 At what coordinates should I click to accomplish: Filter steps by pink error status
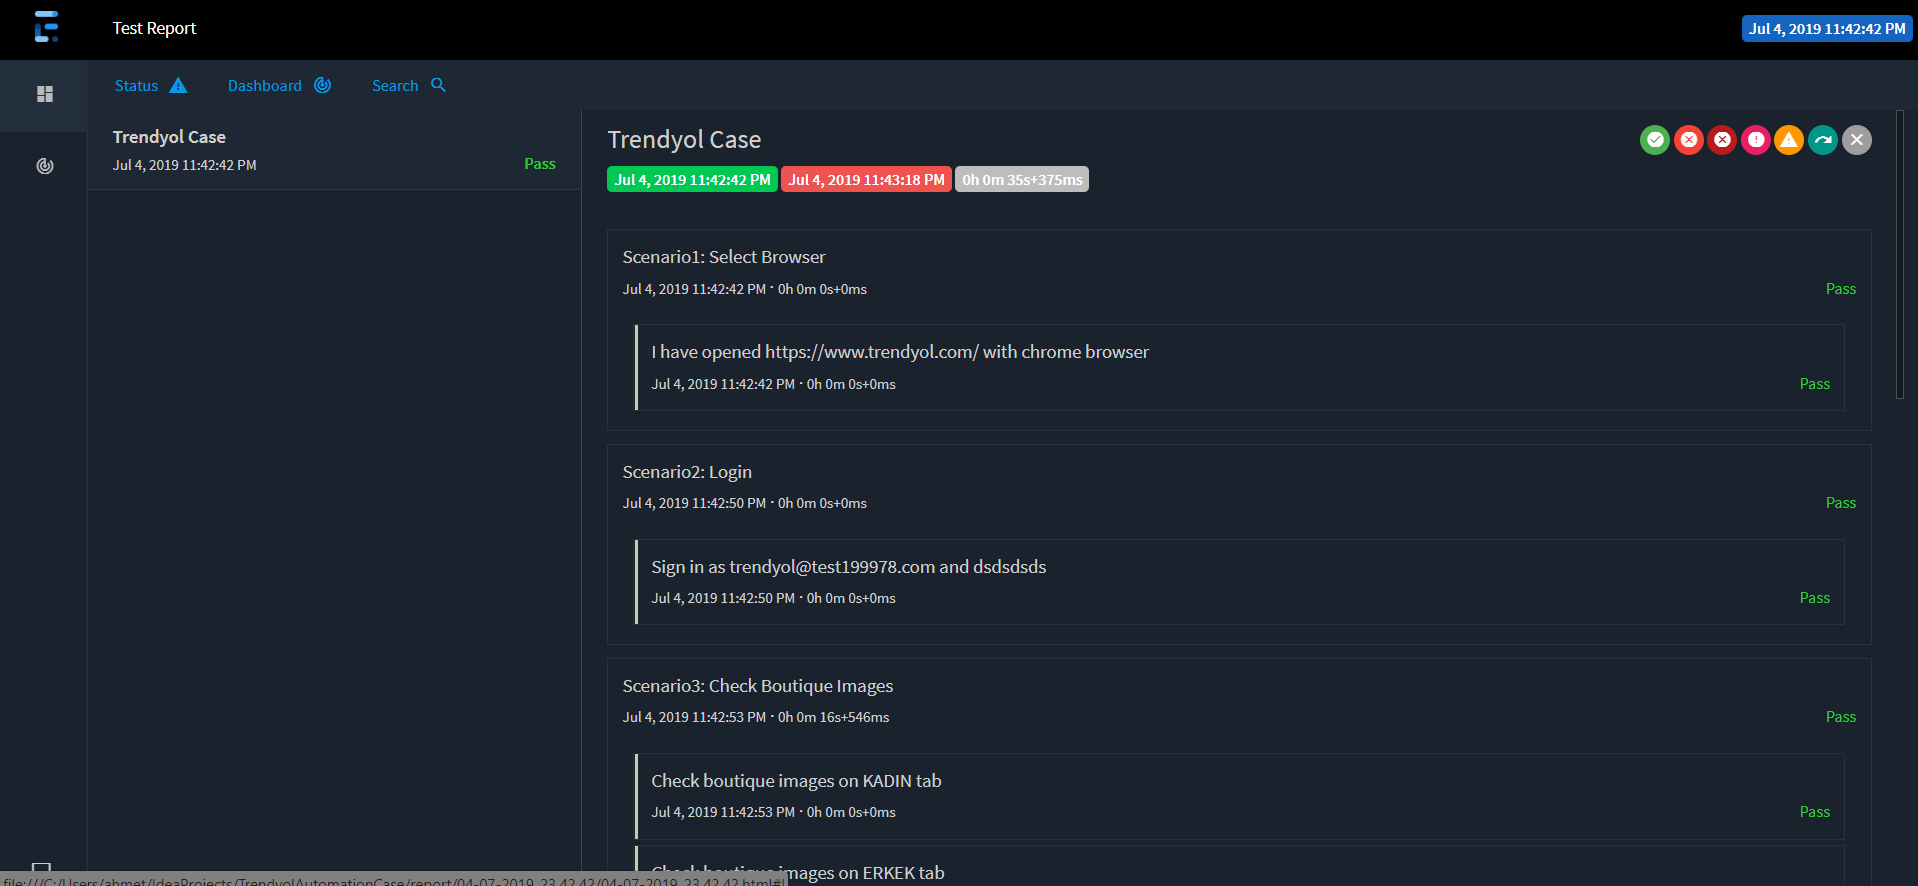[1756, 140]
